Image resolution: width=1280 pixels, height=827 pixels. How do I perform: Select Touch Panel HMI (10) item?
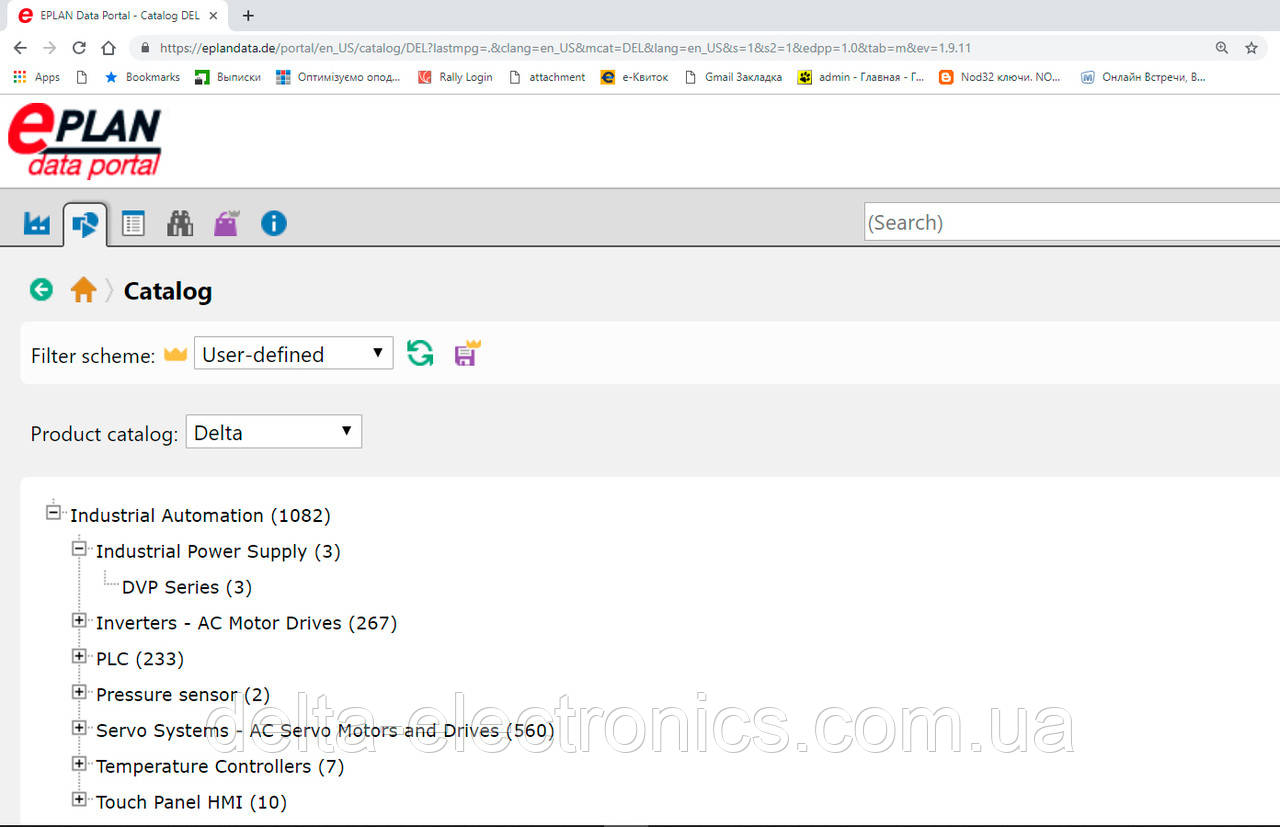coord(191,802)
